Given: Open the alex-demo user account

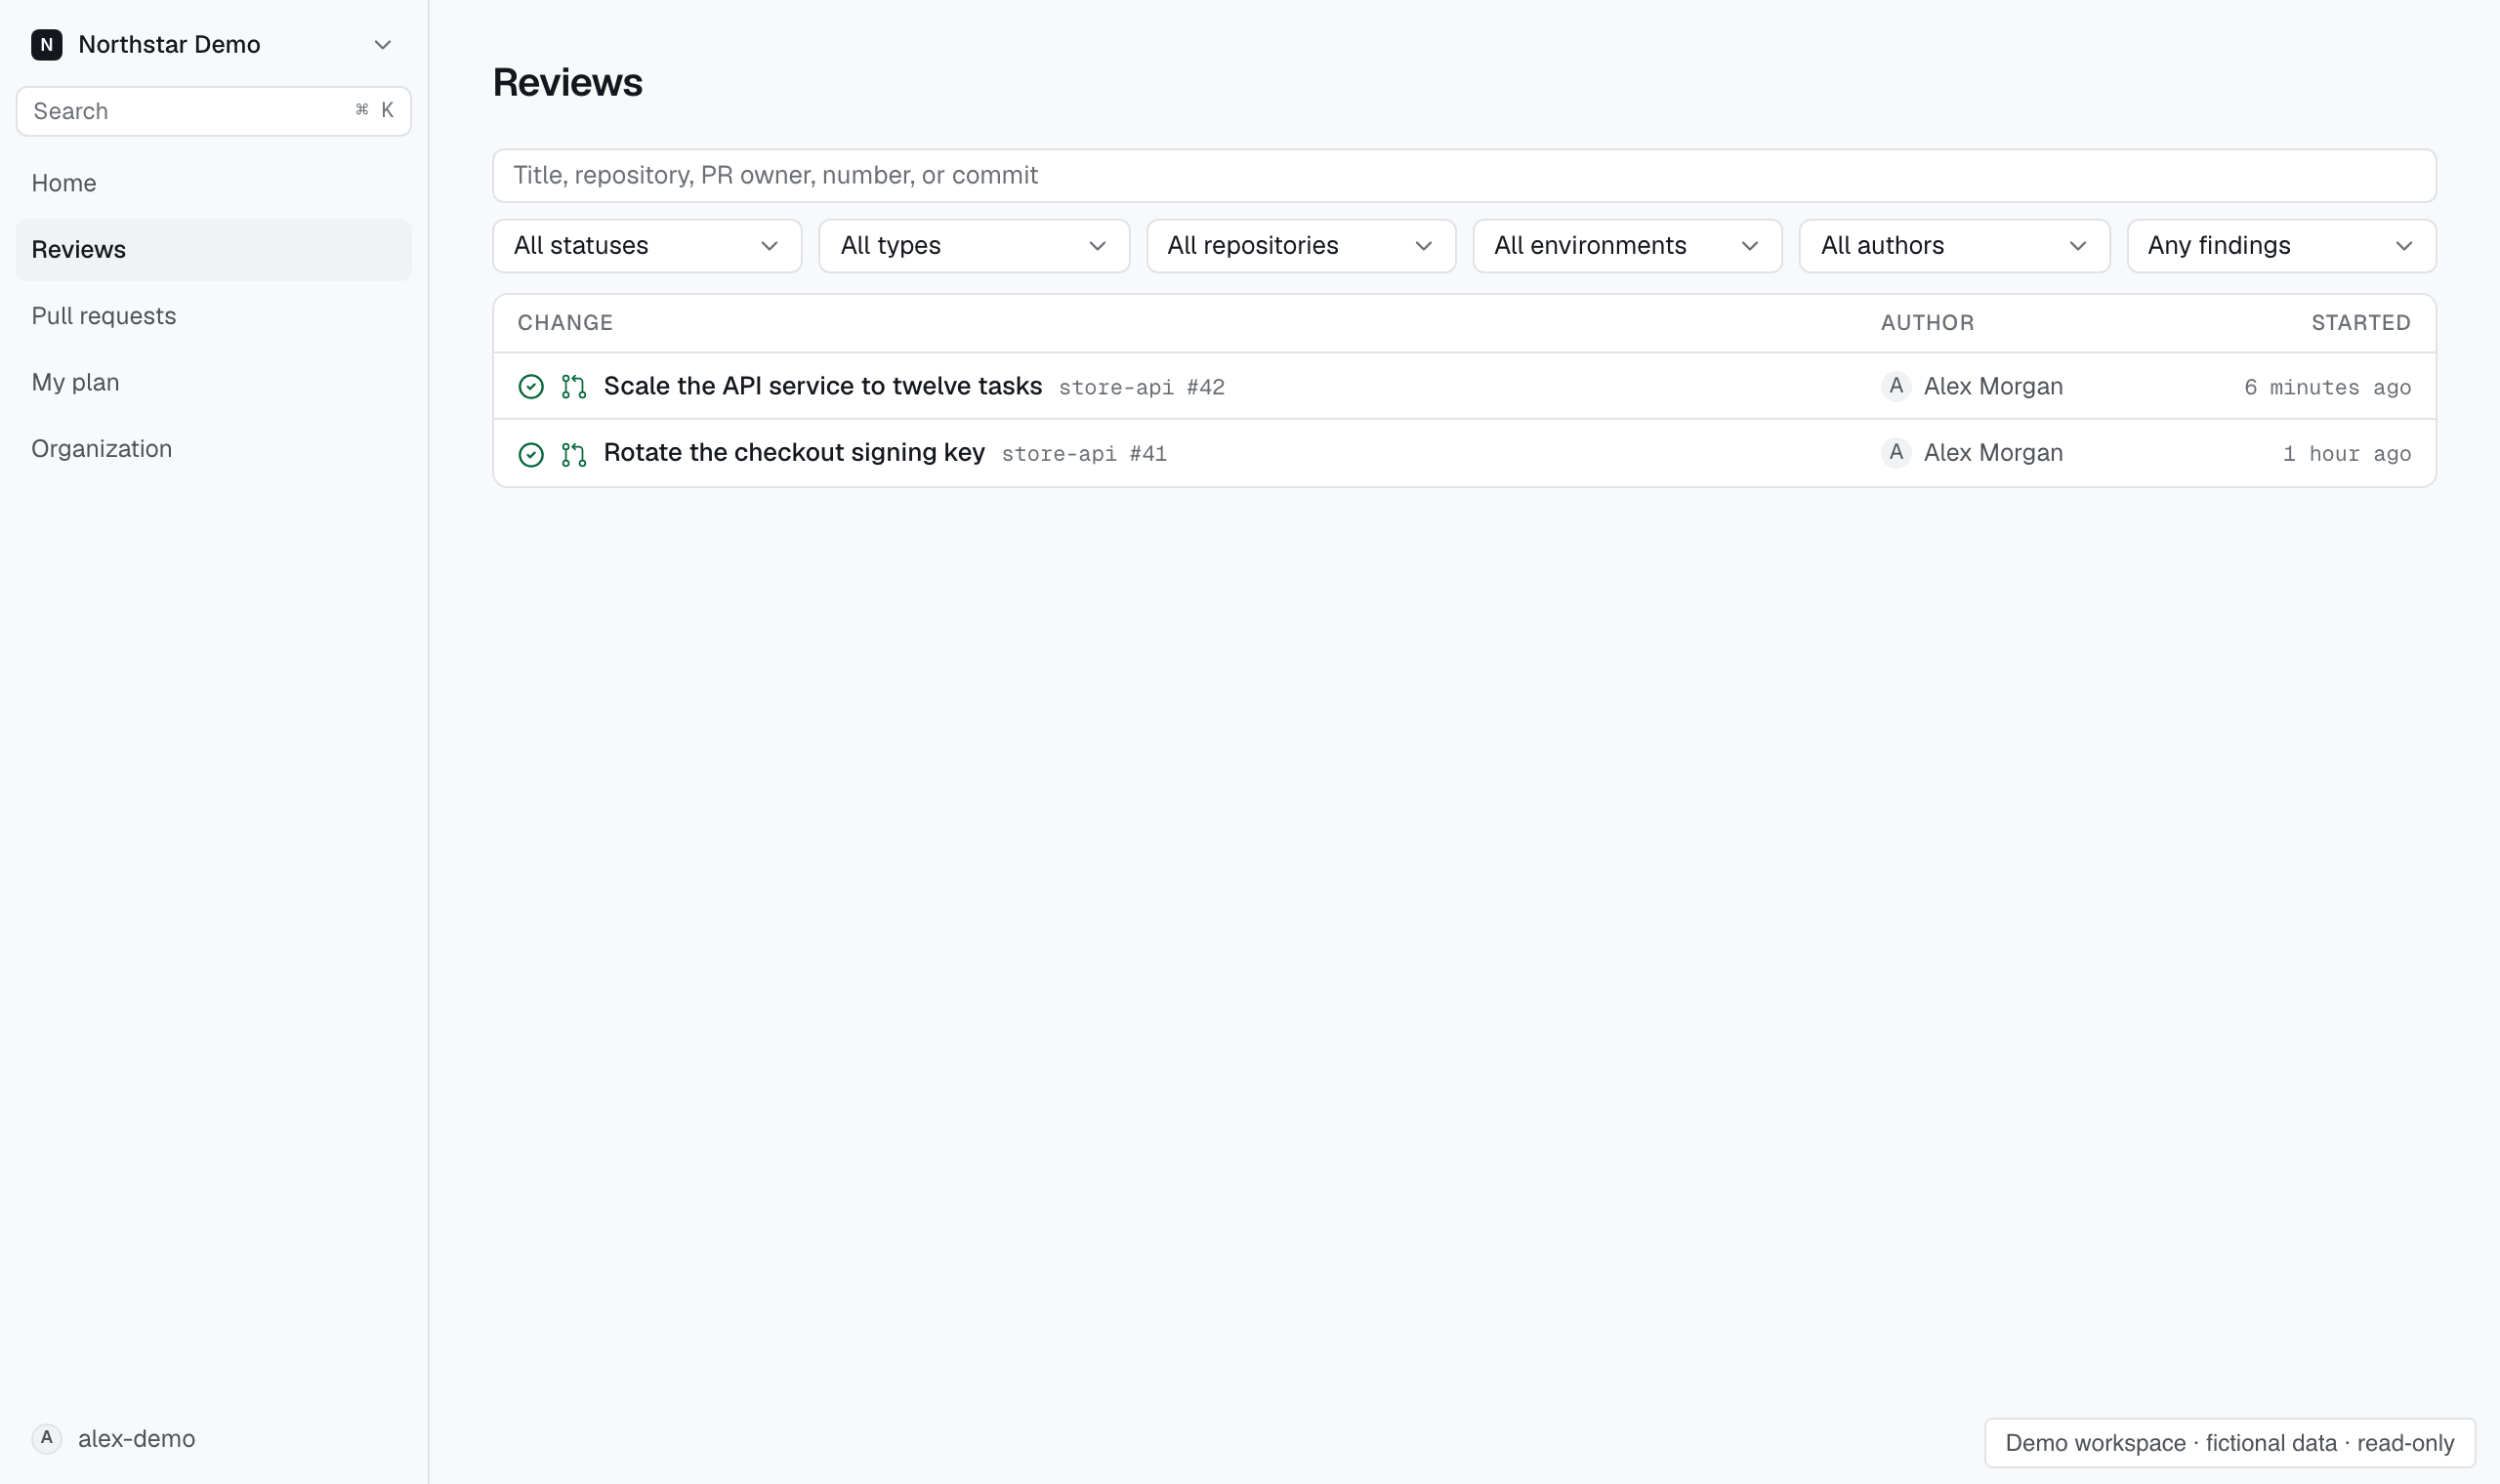Looking at the screenshot, I should (114, 1438).
